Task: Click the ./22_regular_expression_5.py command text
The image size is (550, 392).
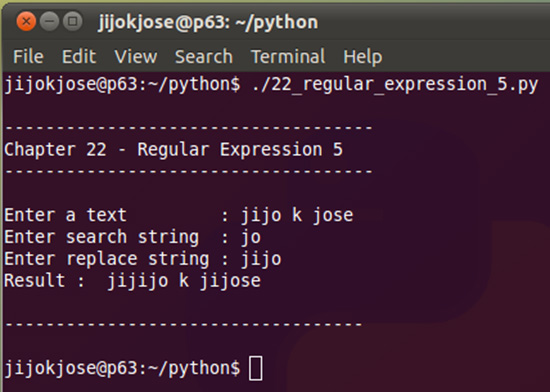Action: (395, 85)
